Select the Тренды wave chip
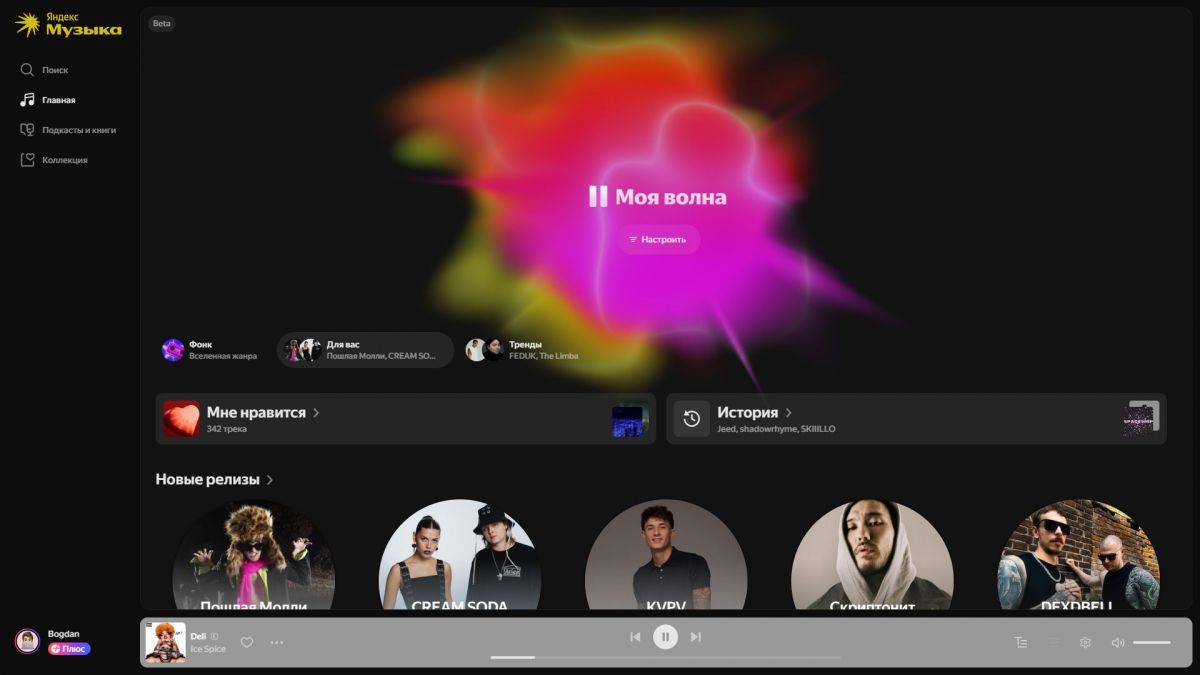 [522, 350]
